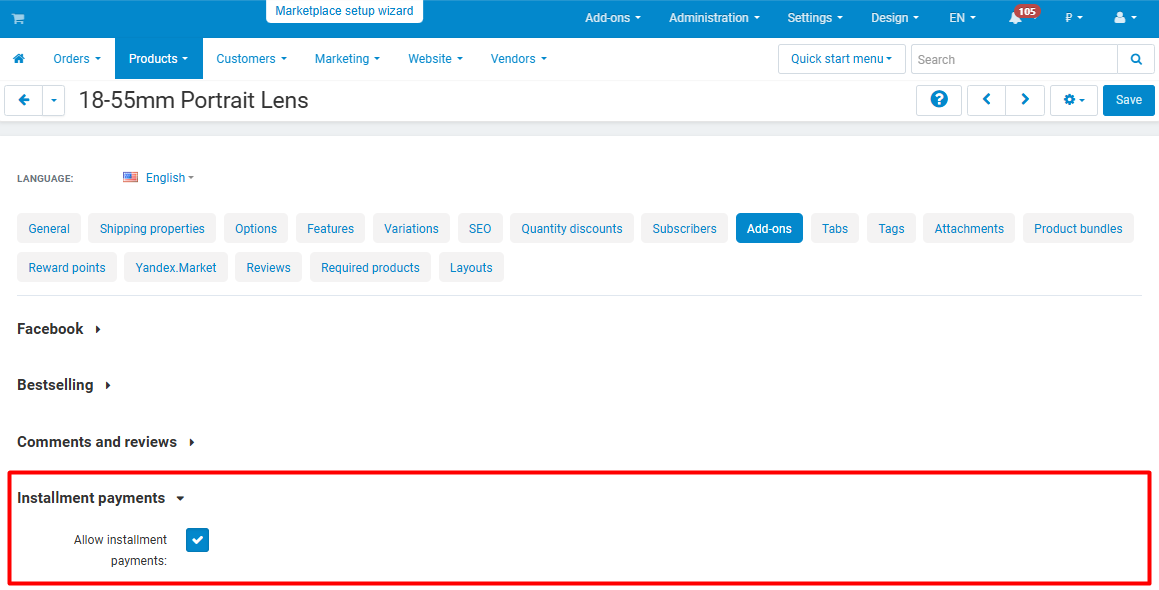Screen dimensions: 1159x590
Task: Click the back arrow button
Action: pos(24,100)
